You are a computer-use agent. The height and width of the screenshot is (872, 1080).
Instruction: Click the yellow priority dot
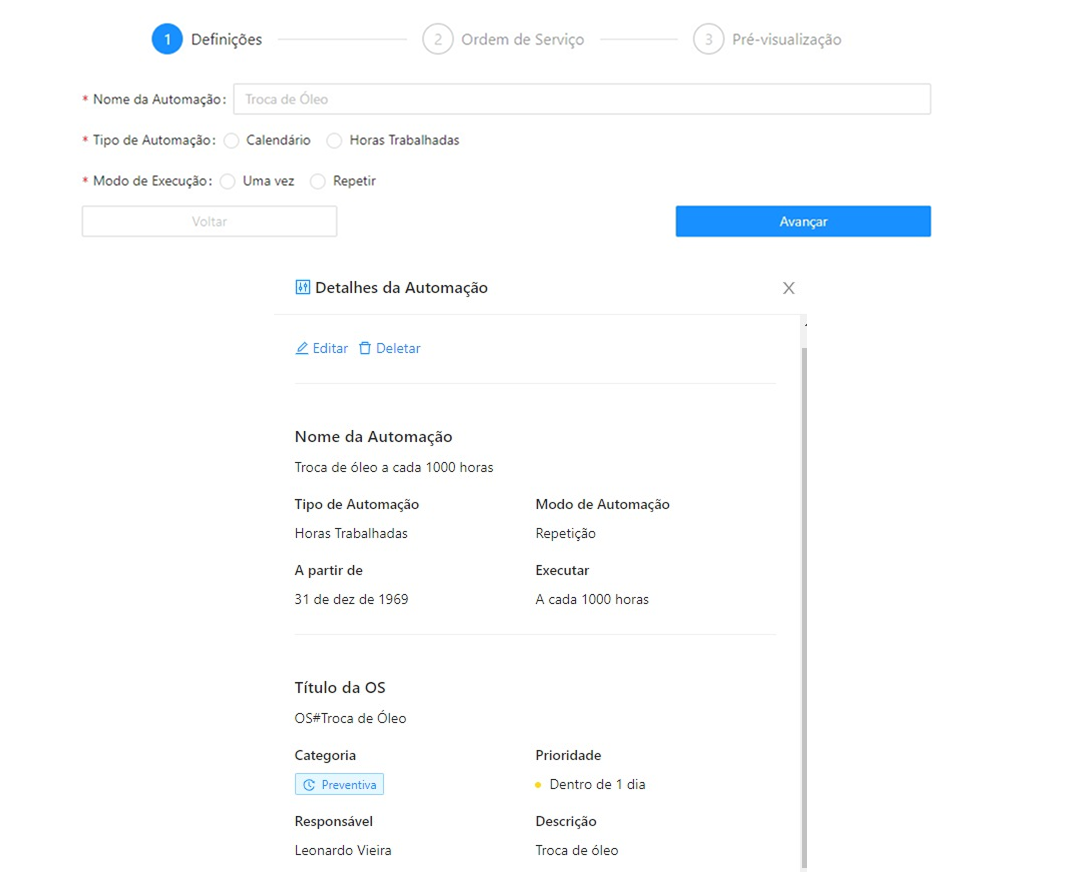(x=538, y=785)
